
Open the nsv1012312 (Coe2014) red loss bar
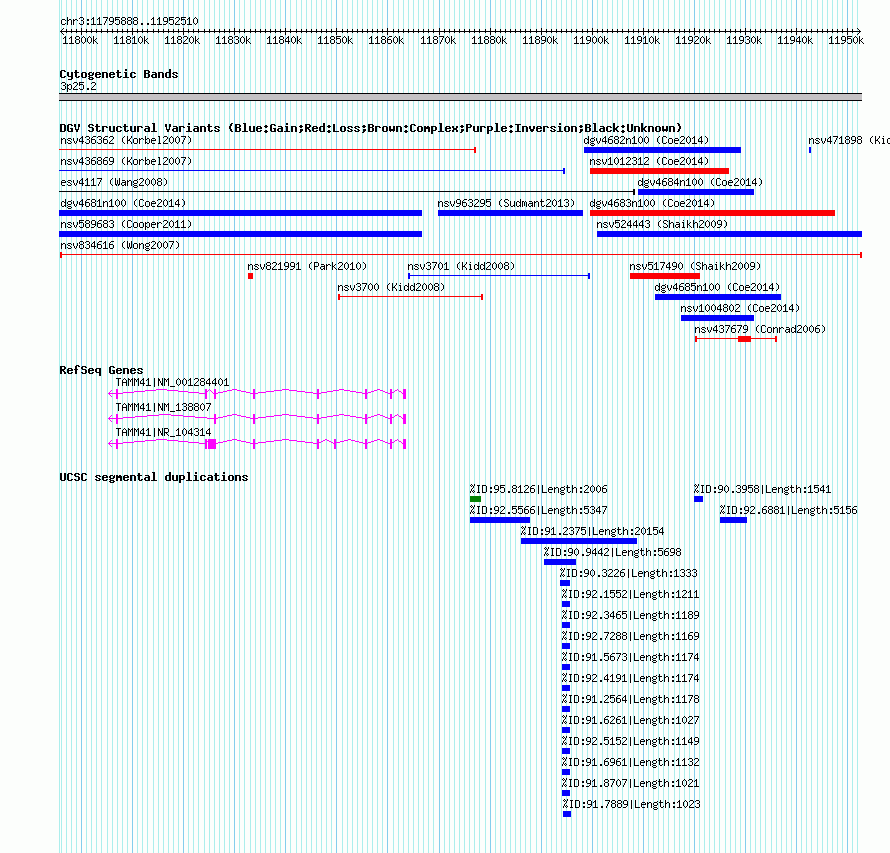point(660,171)
